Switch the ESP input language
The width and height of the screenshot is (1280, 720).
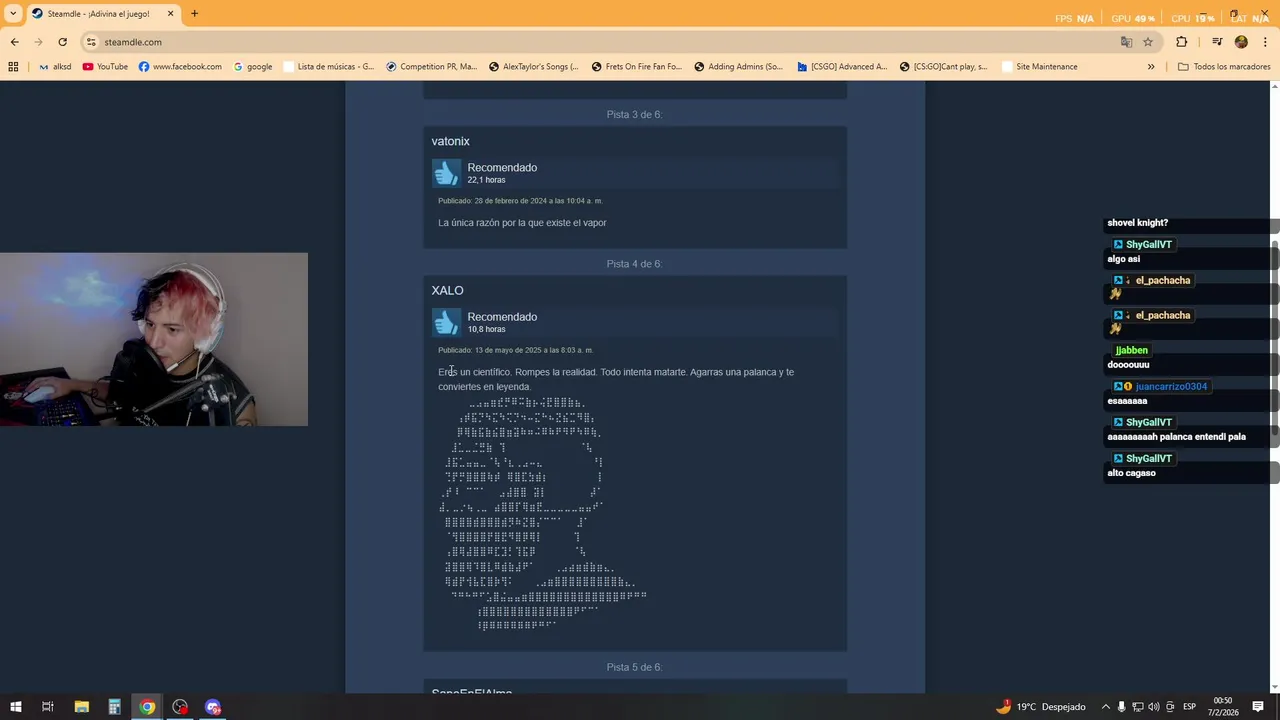click(x=1189, y=707)
